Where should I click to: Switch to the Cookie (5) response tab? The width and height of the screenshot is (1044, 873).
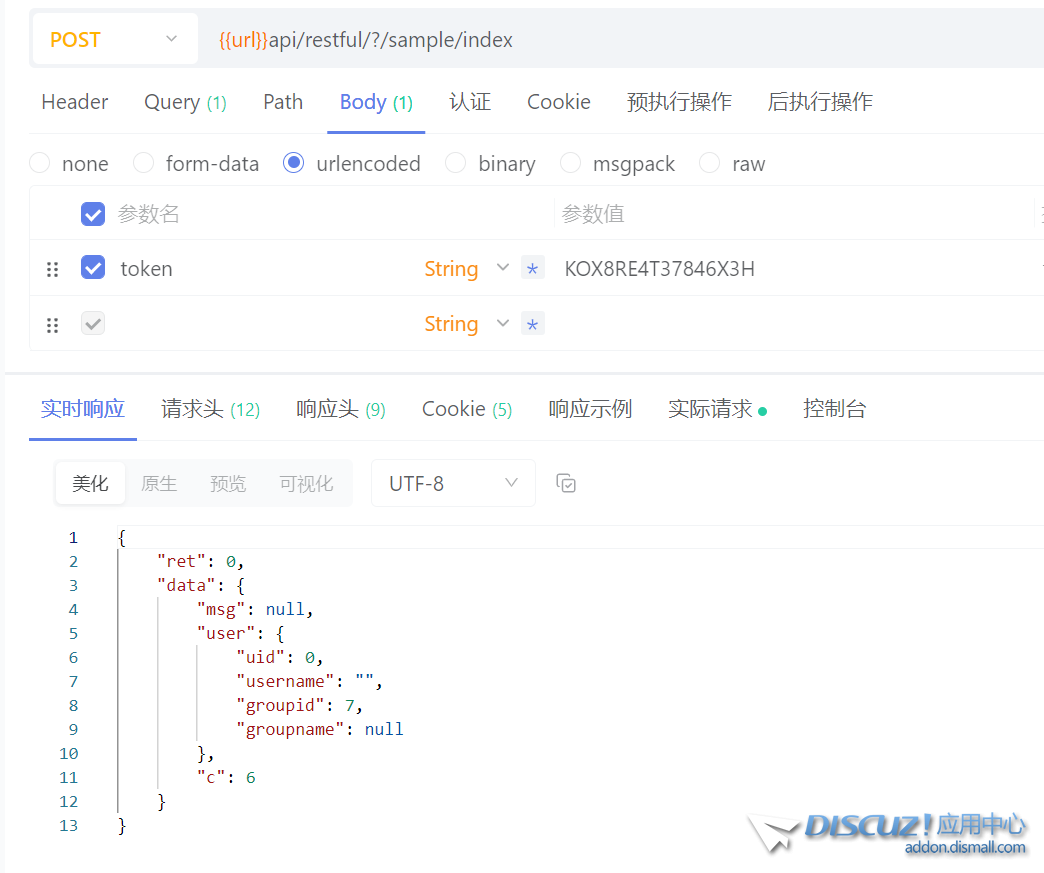pos(467,409)
